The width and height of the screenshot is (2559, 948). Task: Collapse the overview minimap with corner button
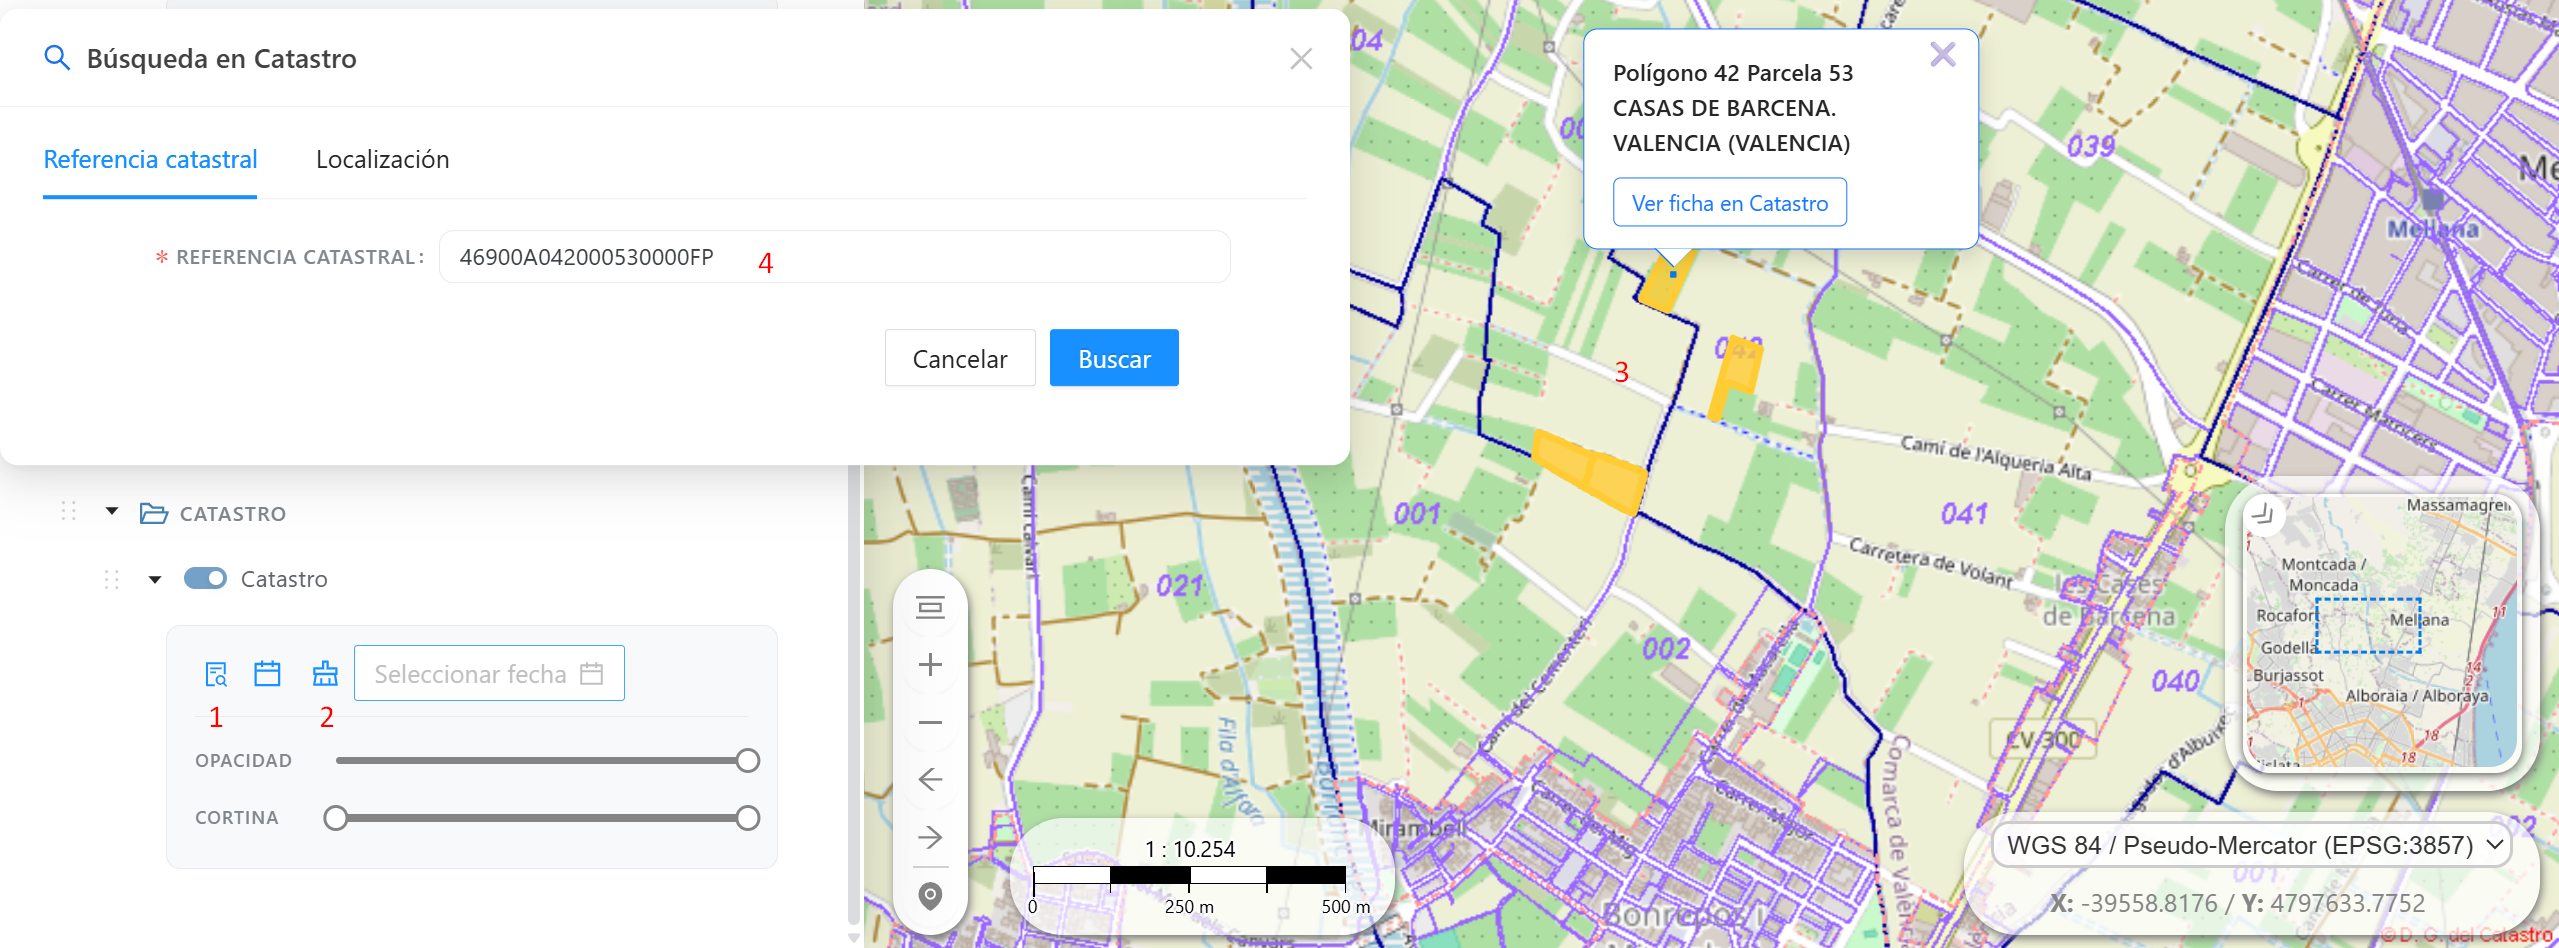tap(2263, 514)
